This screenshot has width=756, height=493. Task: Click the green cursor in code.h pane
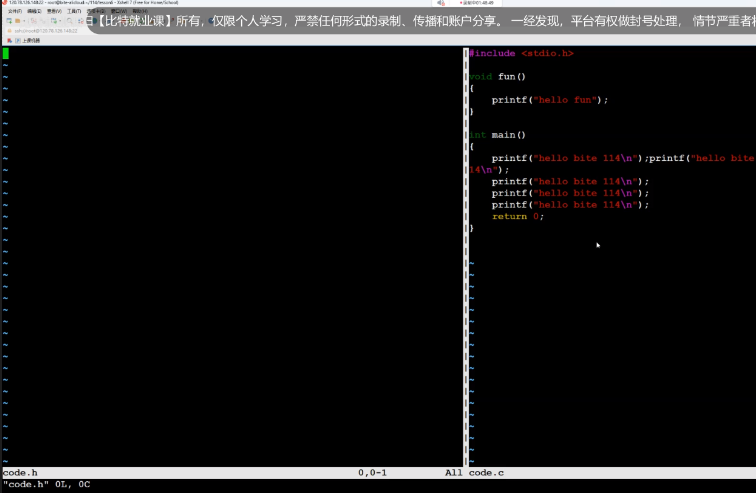(x=5, y=53)
